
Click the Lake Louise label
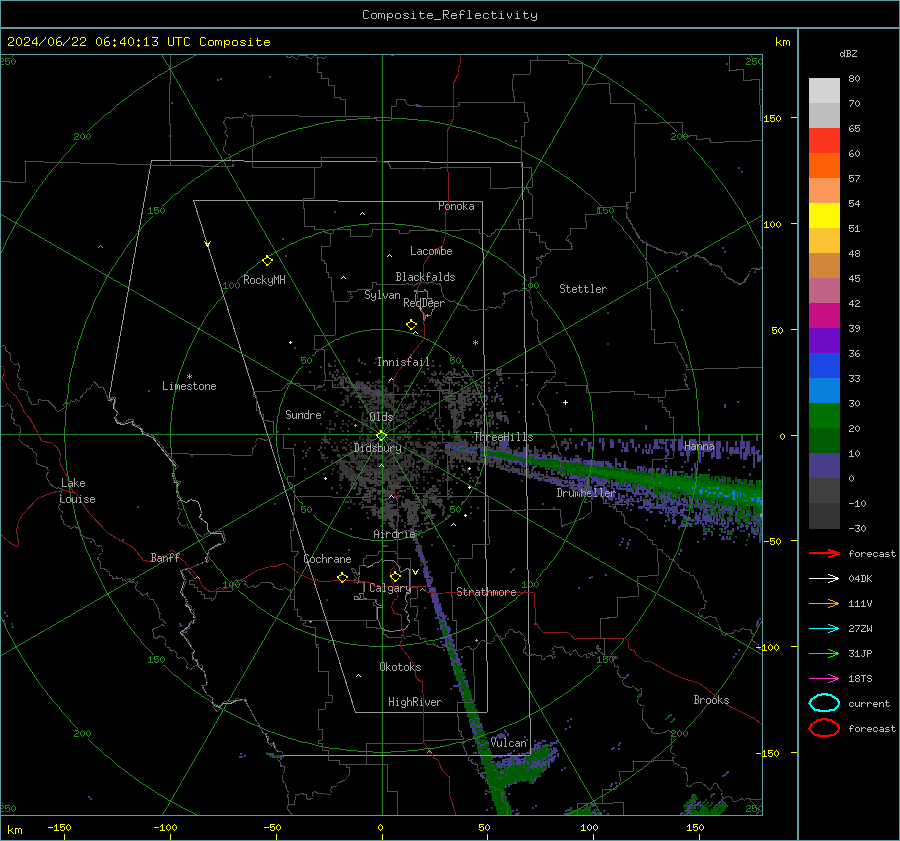[77, 491]
